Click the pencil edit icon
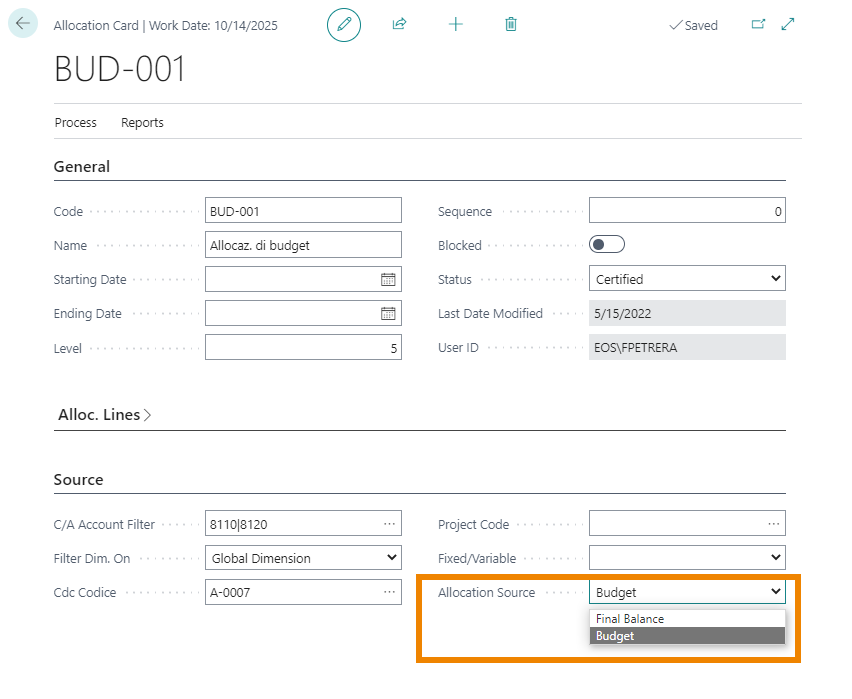Image resolution: width=852 pixels, height=699 pixels. coord(344,24)
